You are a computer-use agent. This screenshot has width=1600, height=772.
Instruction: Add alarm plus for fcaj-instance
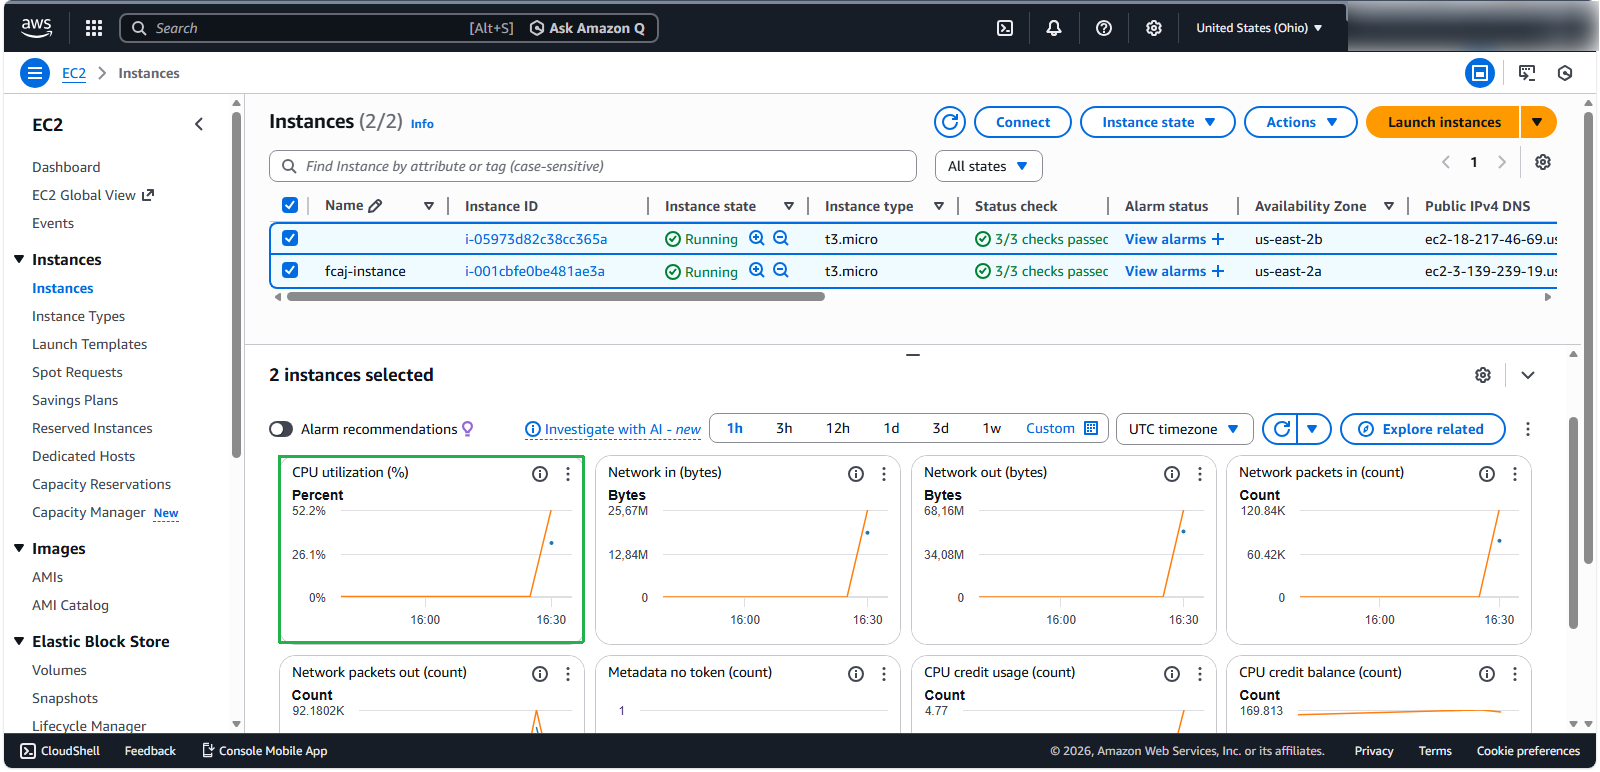[x=1218, y=271]
